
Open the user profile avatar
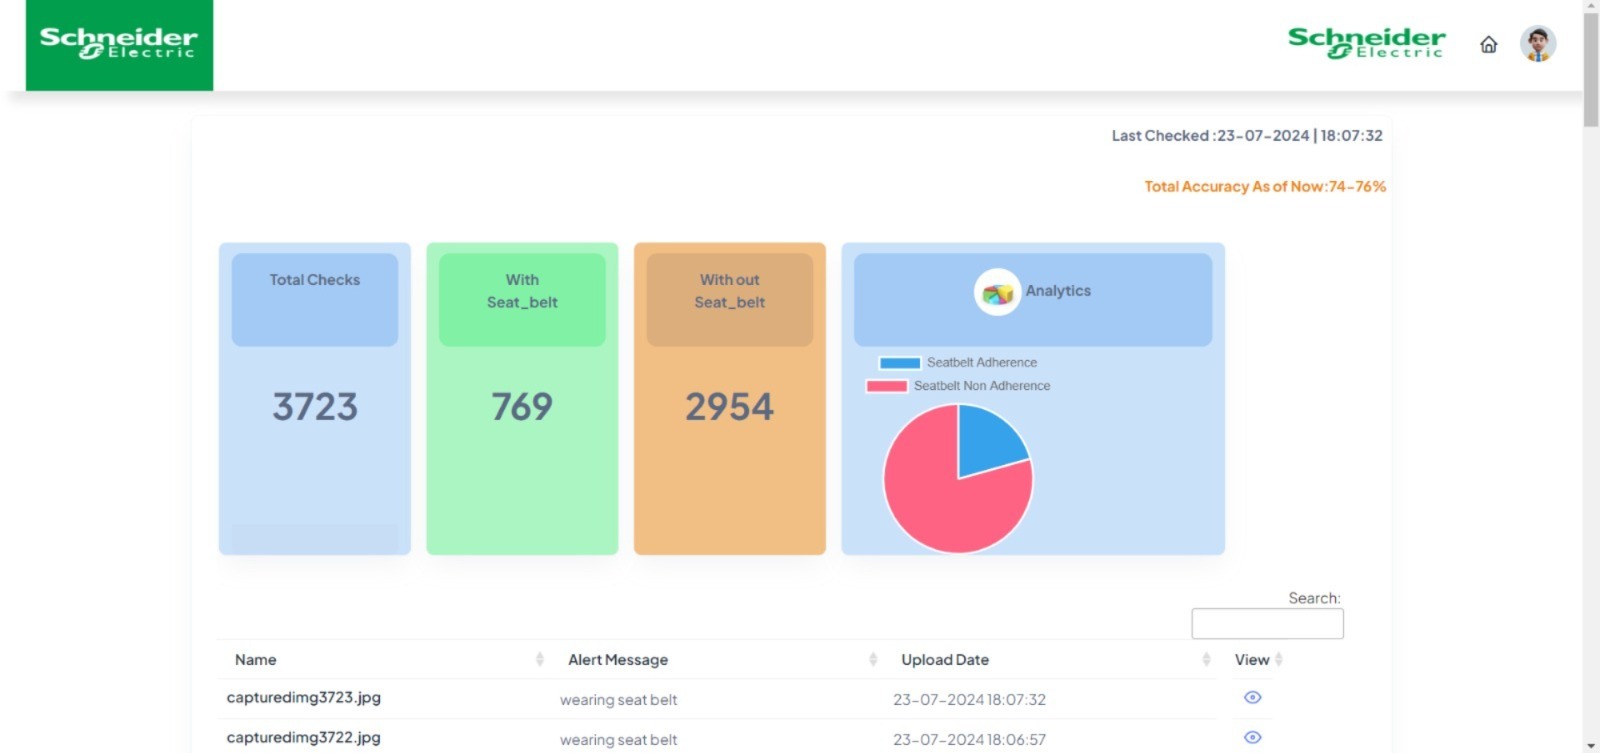(x=1537, y=44)
